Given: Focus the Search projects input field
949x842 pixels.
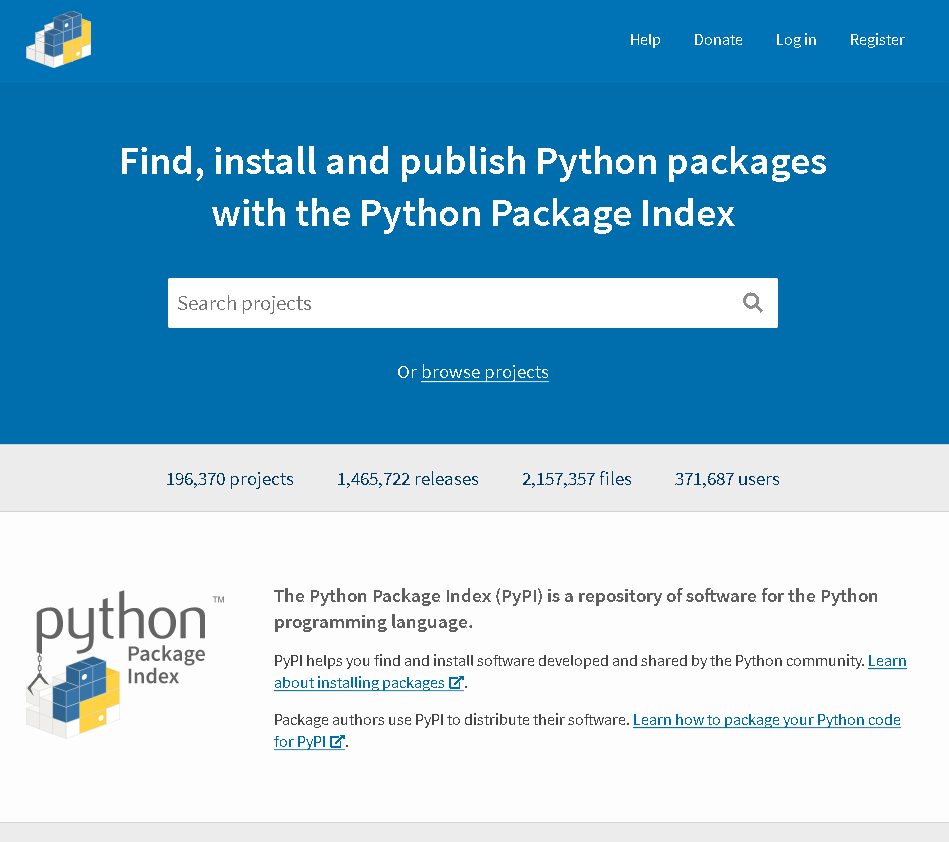Looking at the screenshot, I should [473, 303].
